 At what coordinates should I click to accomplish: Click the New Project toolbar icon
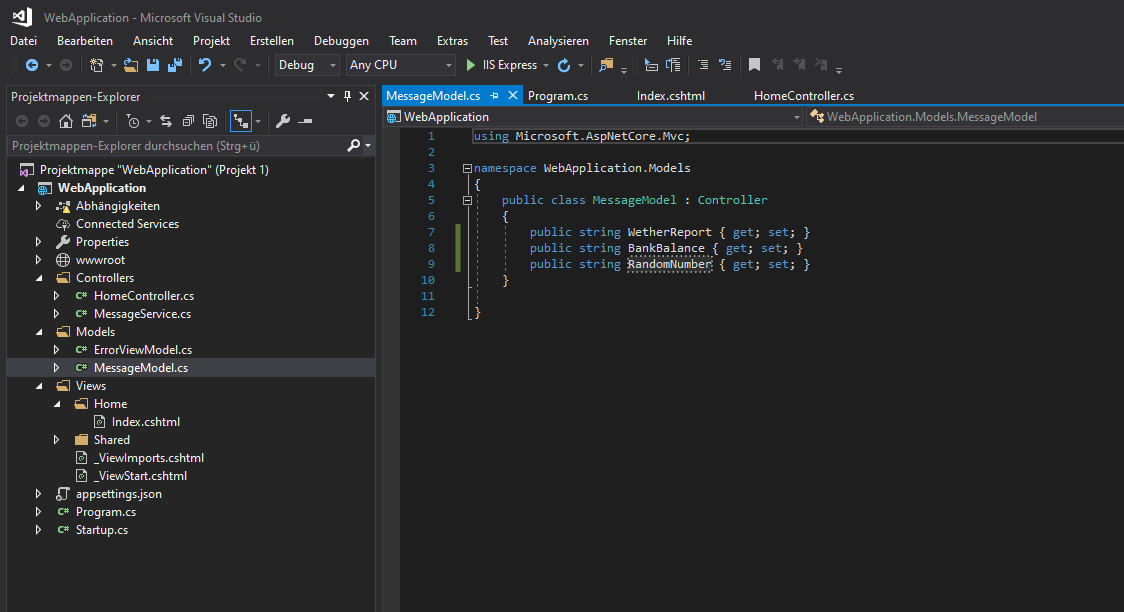pyautogui.click(x=96, y=65)
